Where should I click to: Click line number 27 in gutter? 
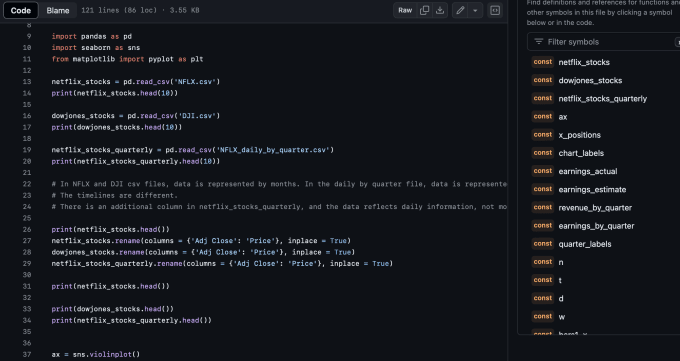coord(27,241)
